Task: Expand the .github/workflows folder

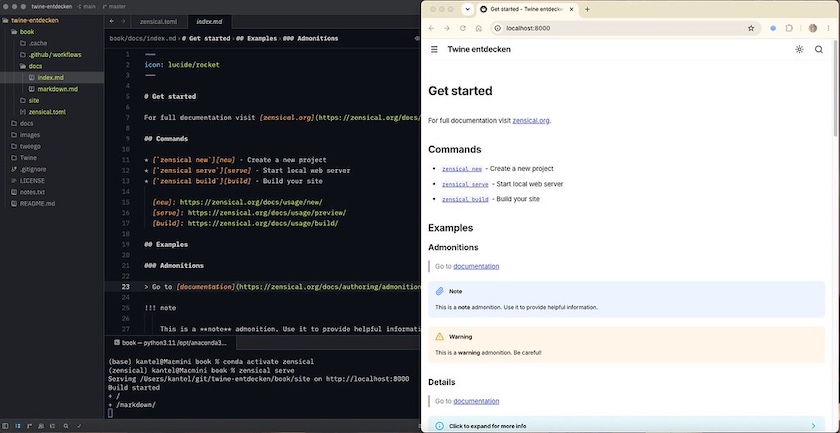Action: point(52,55)
